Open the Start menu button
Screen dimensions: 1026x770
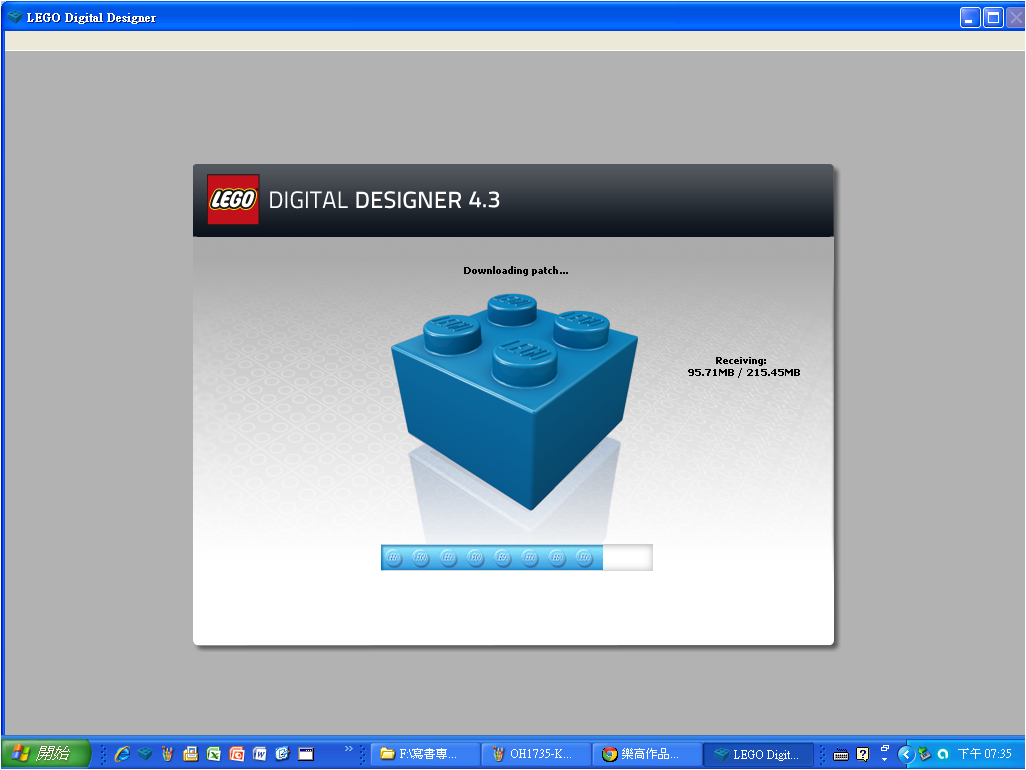coord(46,754)
